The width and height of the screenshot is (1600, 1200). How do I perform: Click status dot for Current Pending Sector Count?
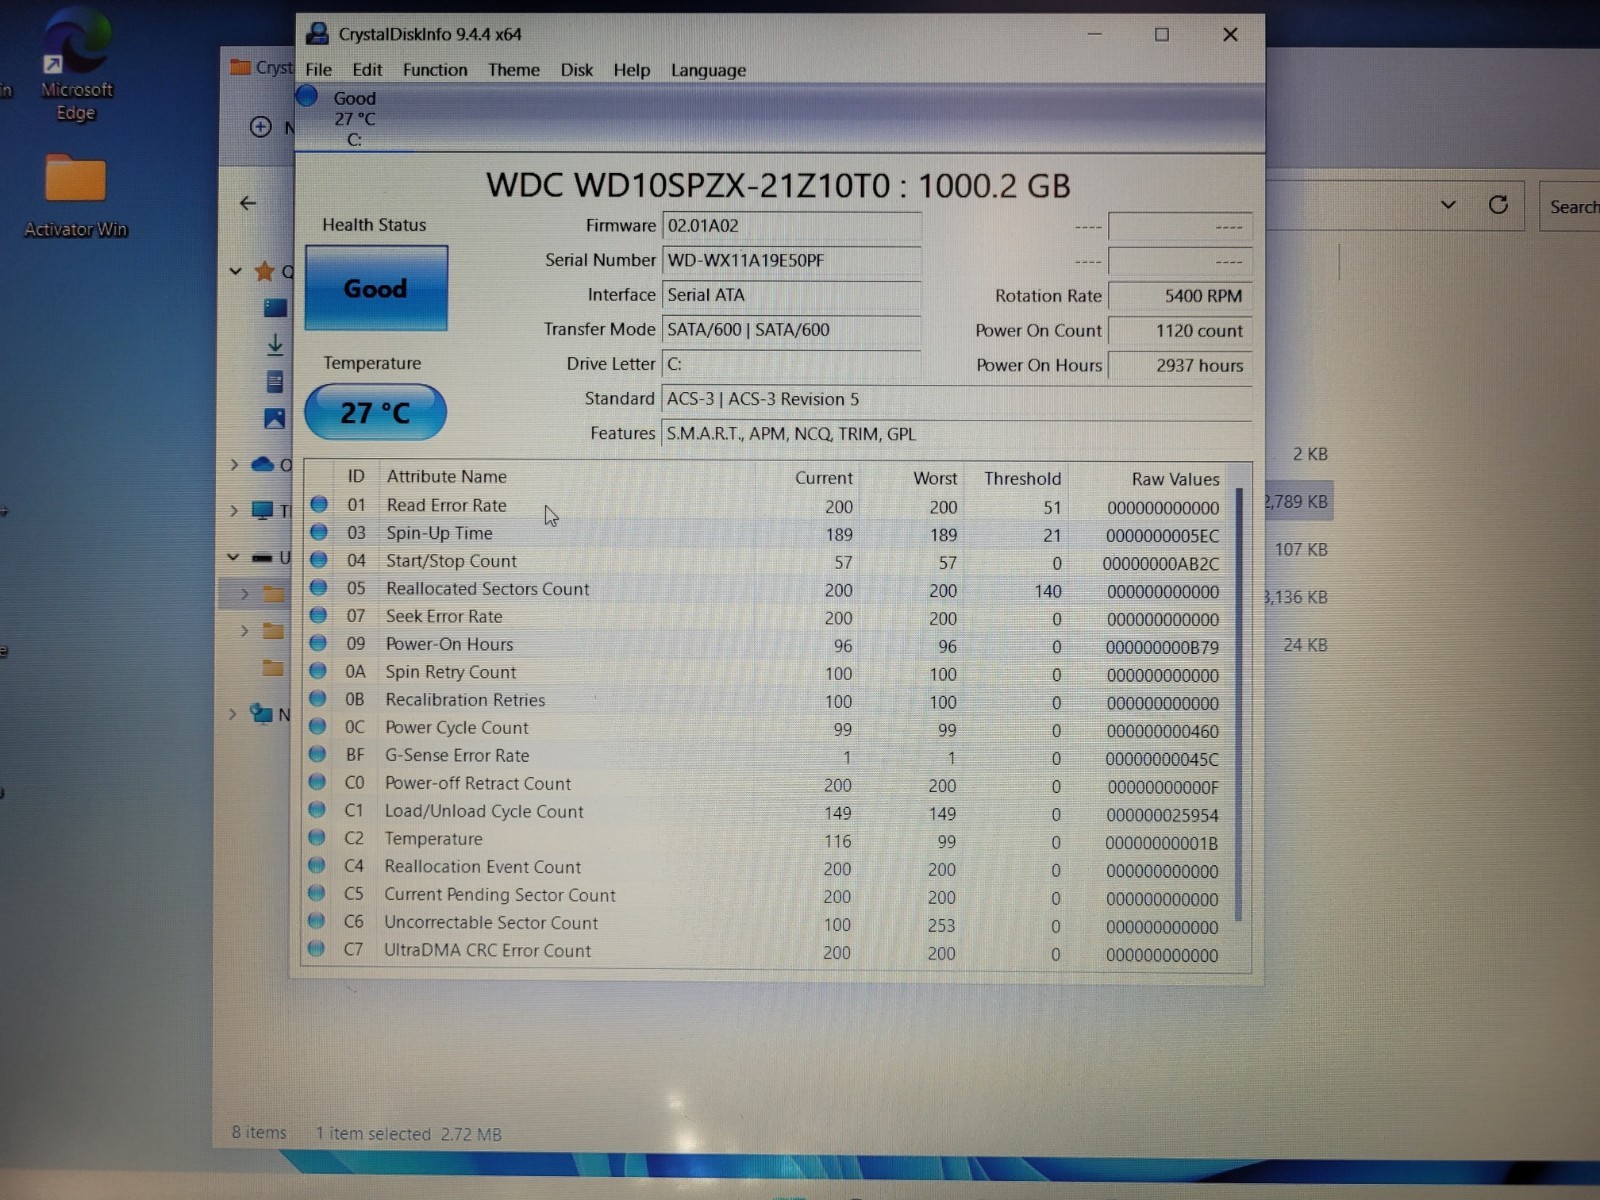pos(317,893)
